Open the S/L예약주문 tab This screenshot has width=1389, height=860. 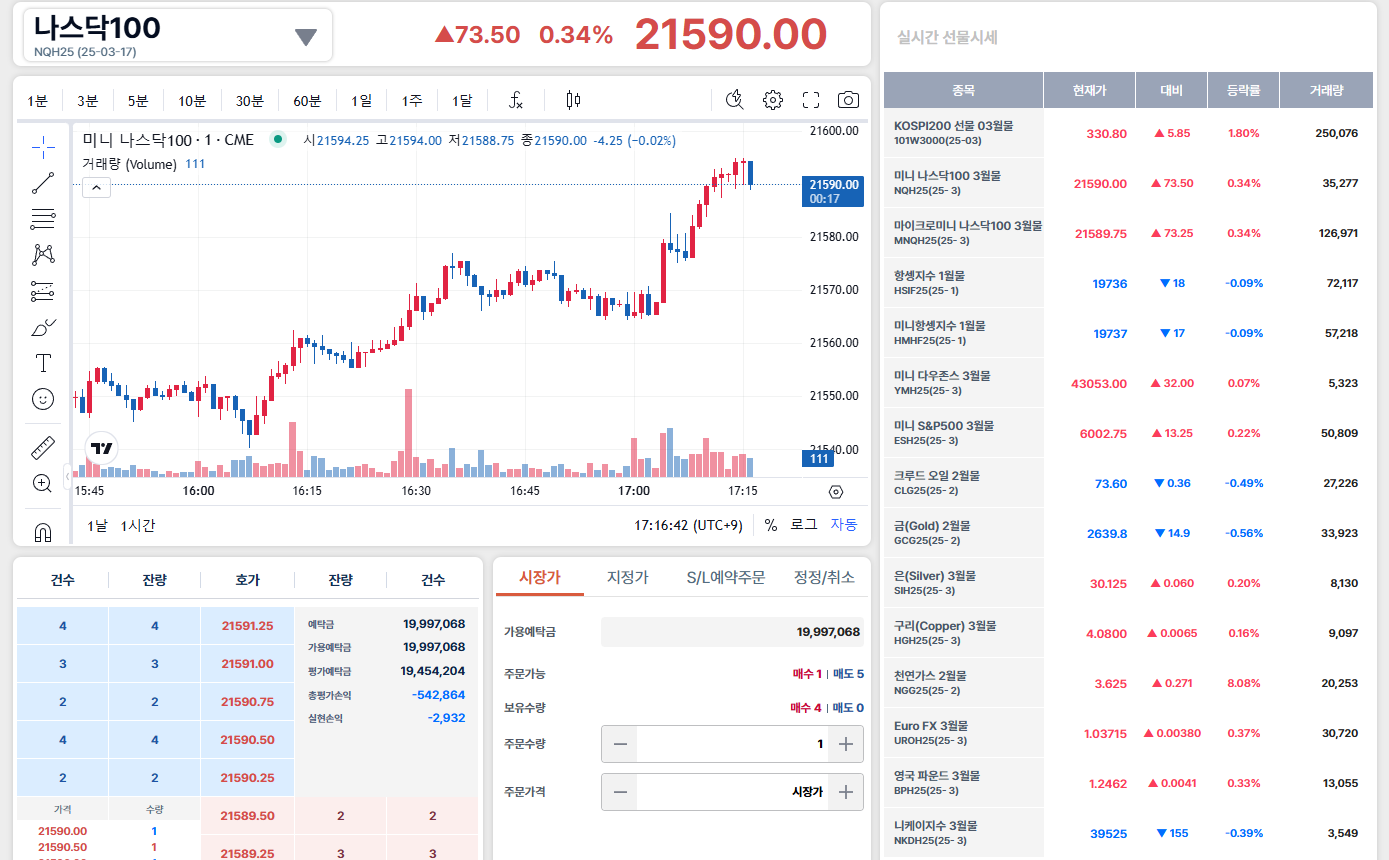[725, 578]
